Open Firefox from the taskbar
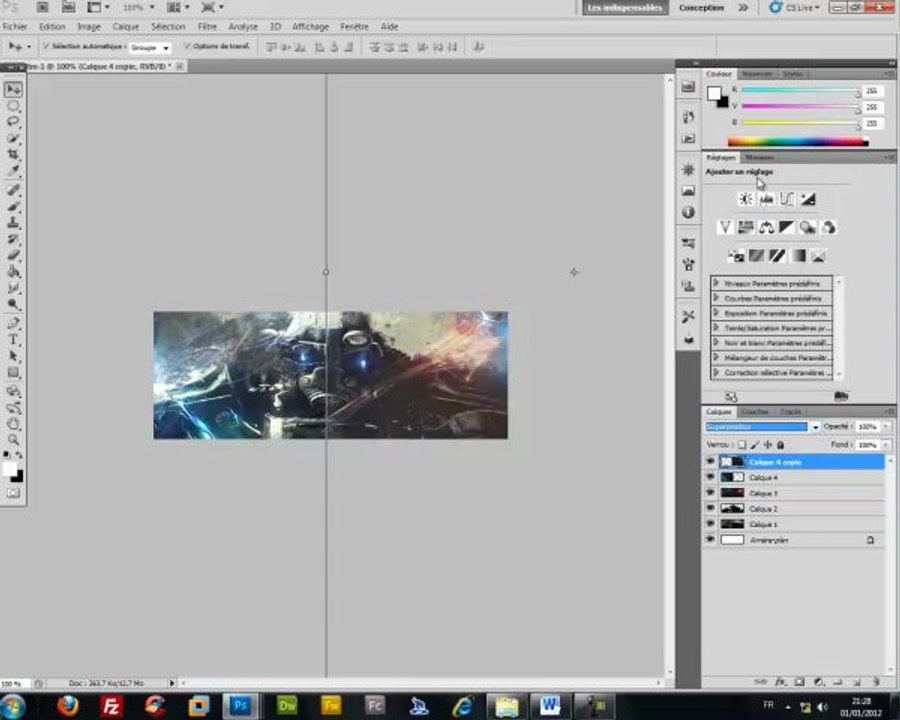This screenshot has width=900, height=720. (68, 705)
